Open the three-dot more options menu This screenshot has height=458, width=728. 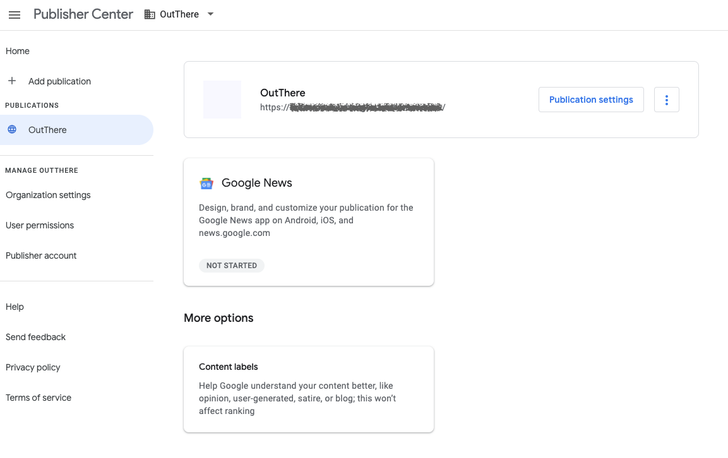coord(666,100)
